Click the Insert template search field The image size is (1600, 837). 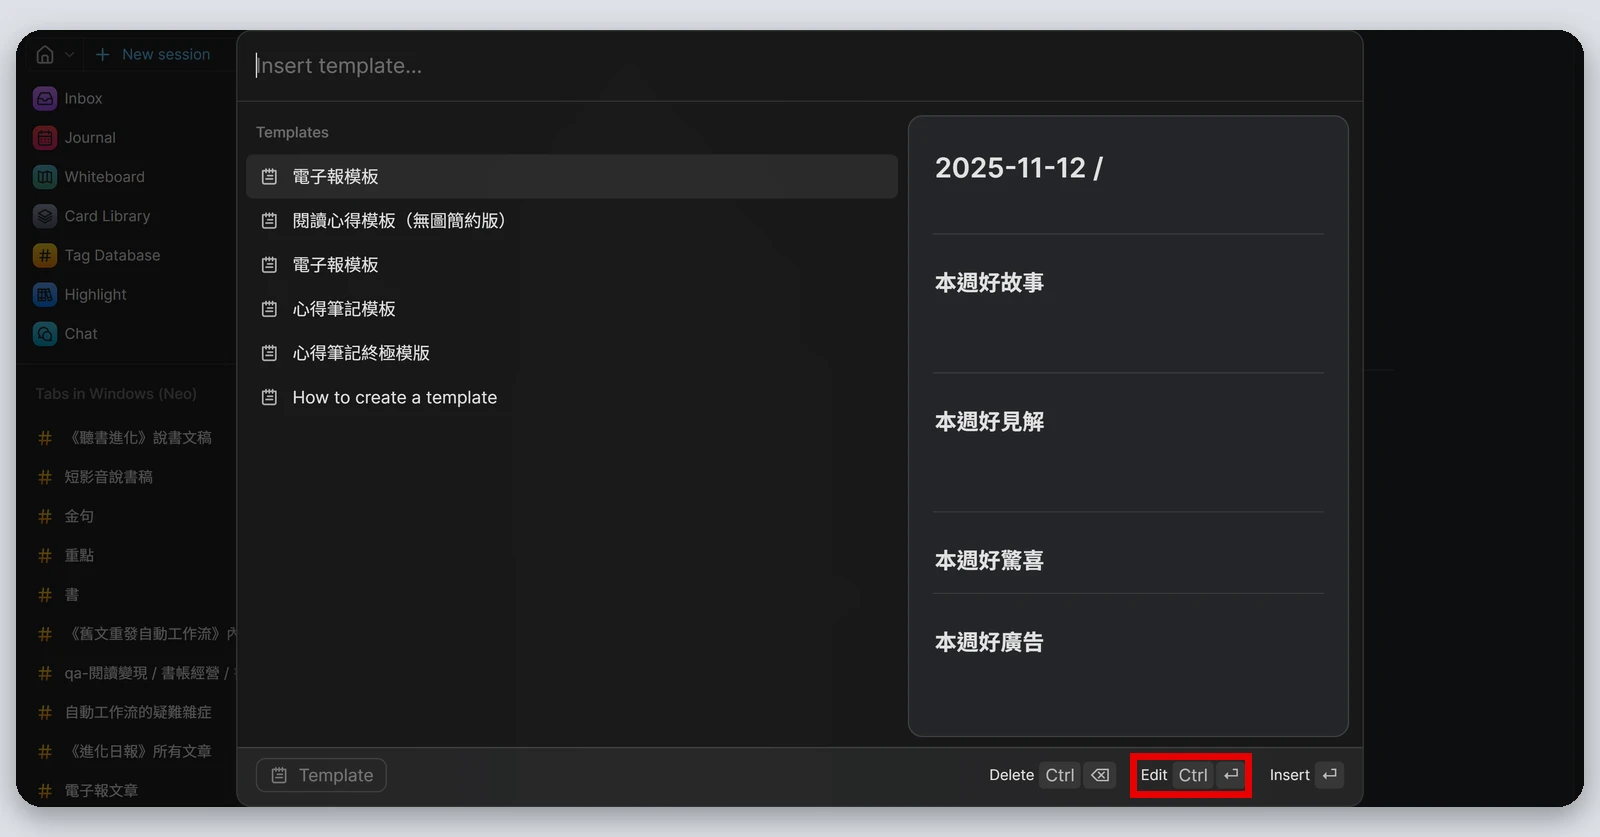tap(799, 66)
